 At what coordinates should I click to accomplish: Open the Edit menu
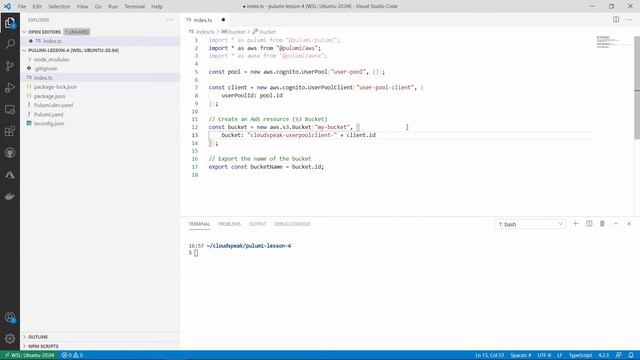(x=37, y=7)
